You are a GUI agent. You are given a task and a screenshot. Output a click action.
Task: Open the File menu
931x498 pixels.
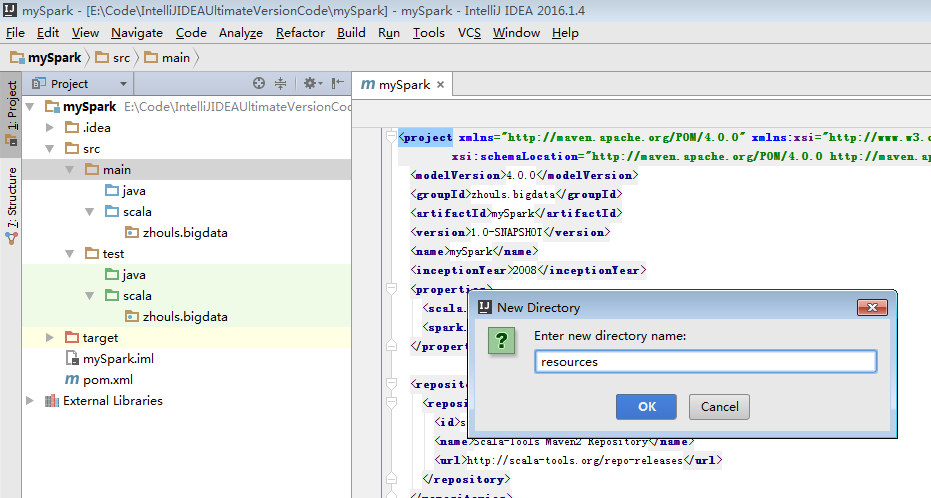coord(15,33)
